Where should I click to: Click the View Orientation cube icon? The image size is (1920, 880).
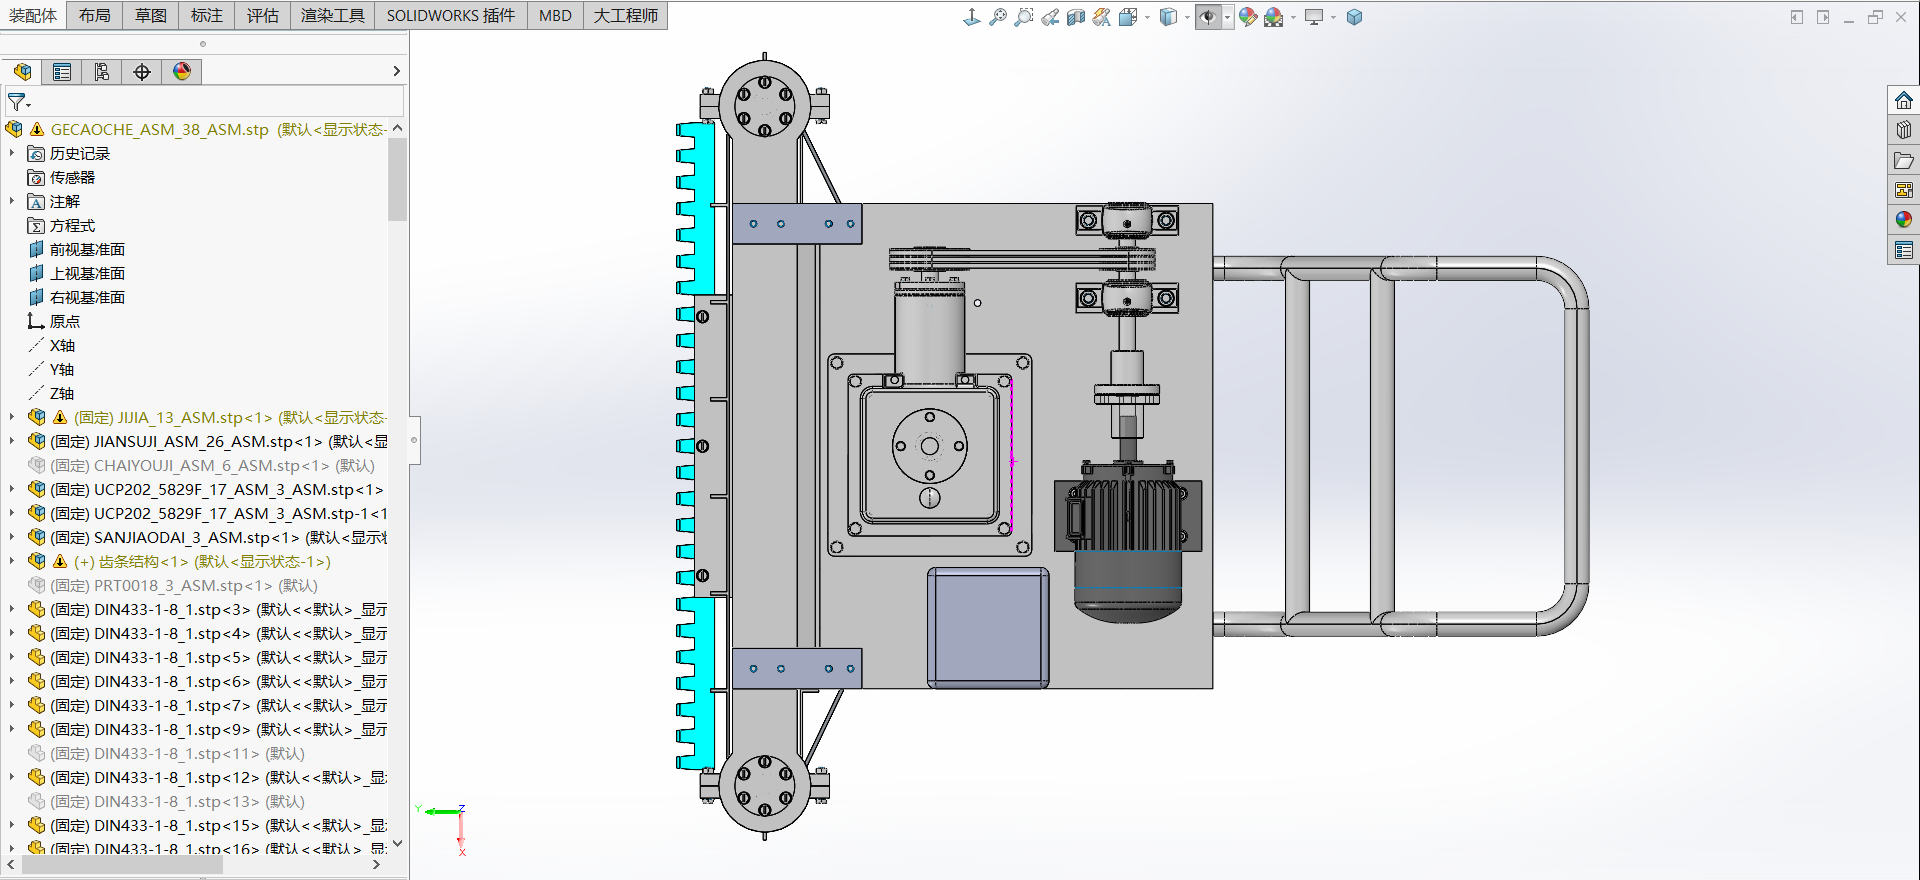point(1128,17)
